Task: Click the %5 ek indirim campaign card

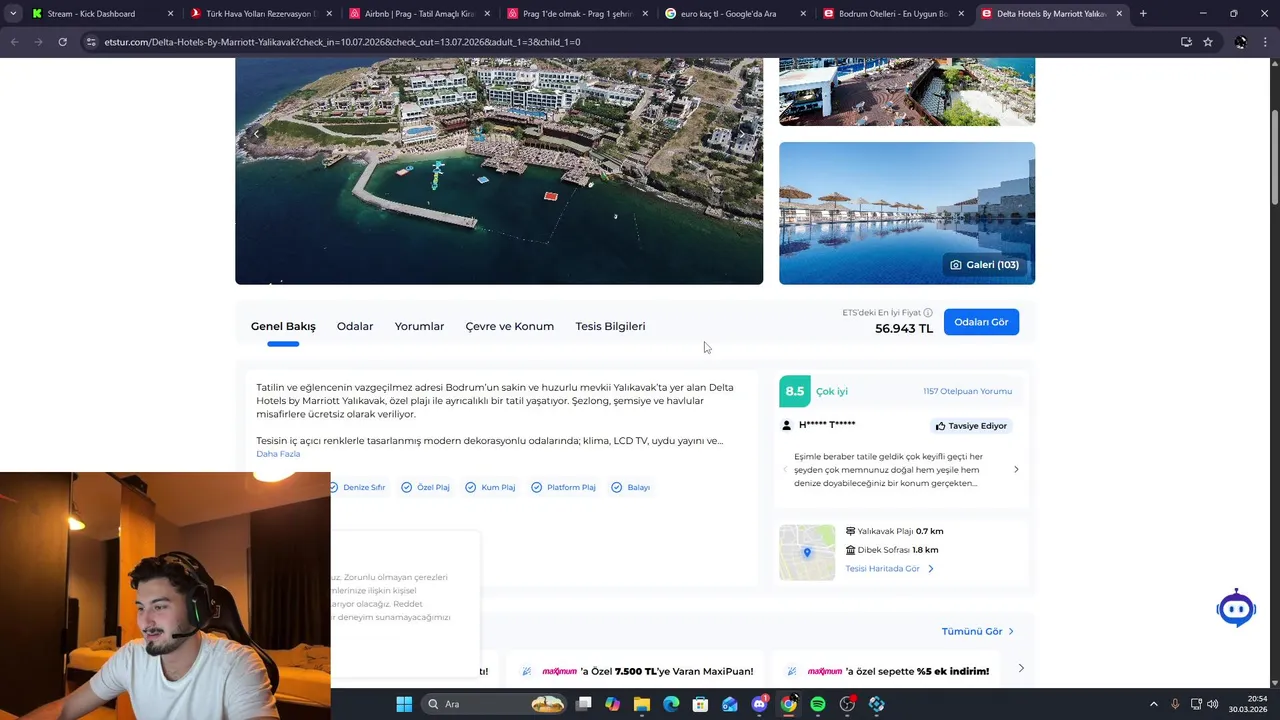Action: pos(888,670)
